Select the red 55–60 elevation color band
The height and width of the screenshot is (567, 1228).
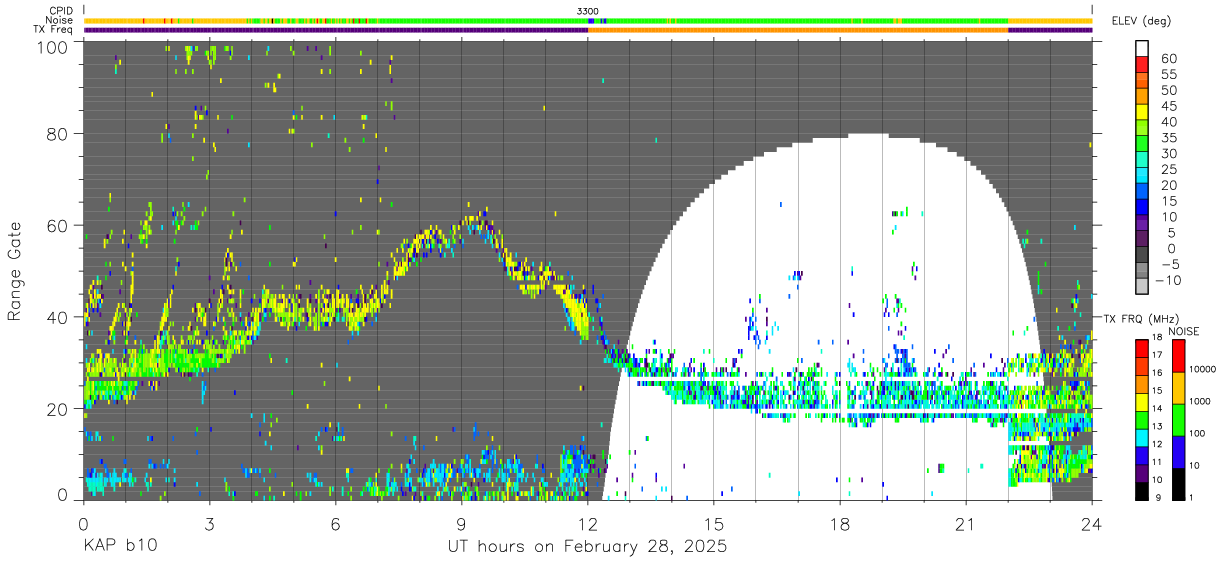(1142, 65)
